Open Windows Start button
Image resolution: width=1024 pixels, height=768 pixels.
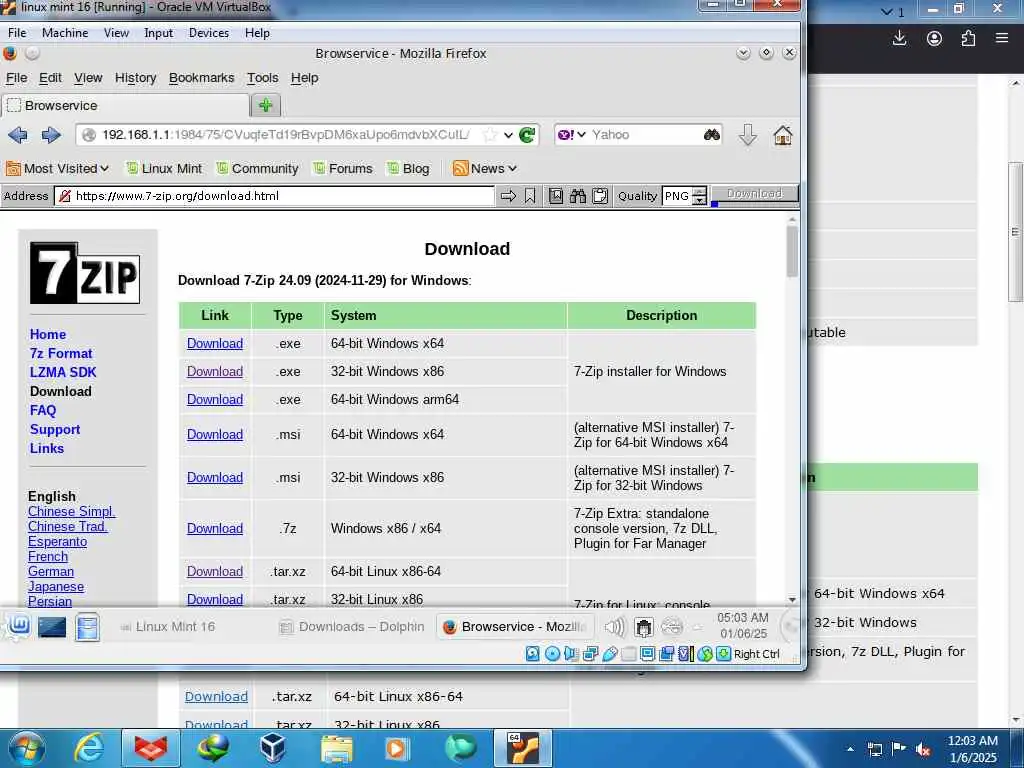pos(27,748)
